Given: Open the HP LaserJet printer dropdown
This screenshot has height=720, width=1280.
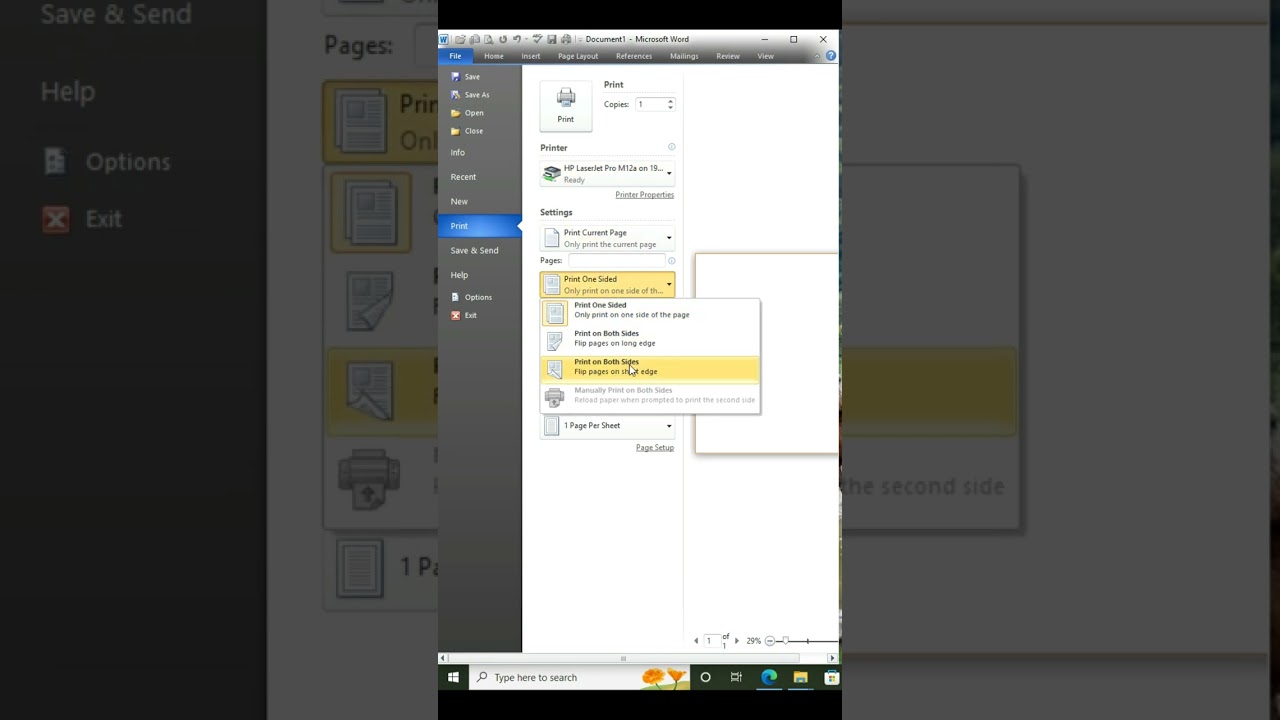Looking at the screenshot, I should [607, 174].
